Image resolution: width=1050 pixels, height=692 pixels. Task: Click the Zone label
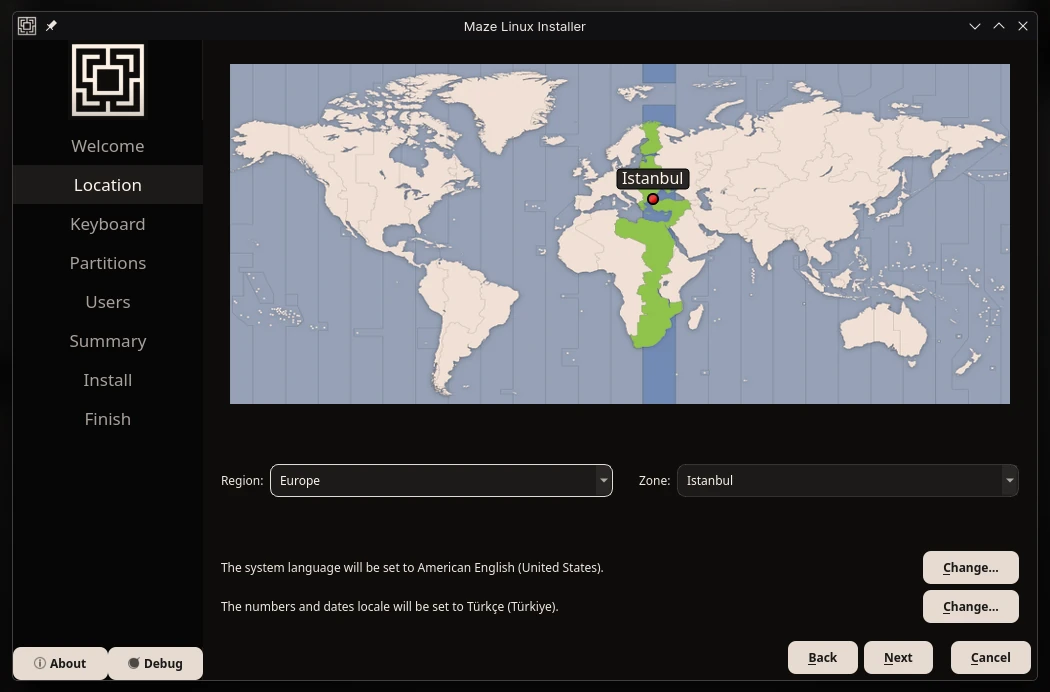[654, 480]
